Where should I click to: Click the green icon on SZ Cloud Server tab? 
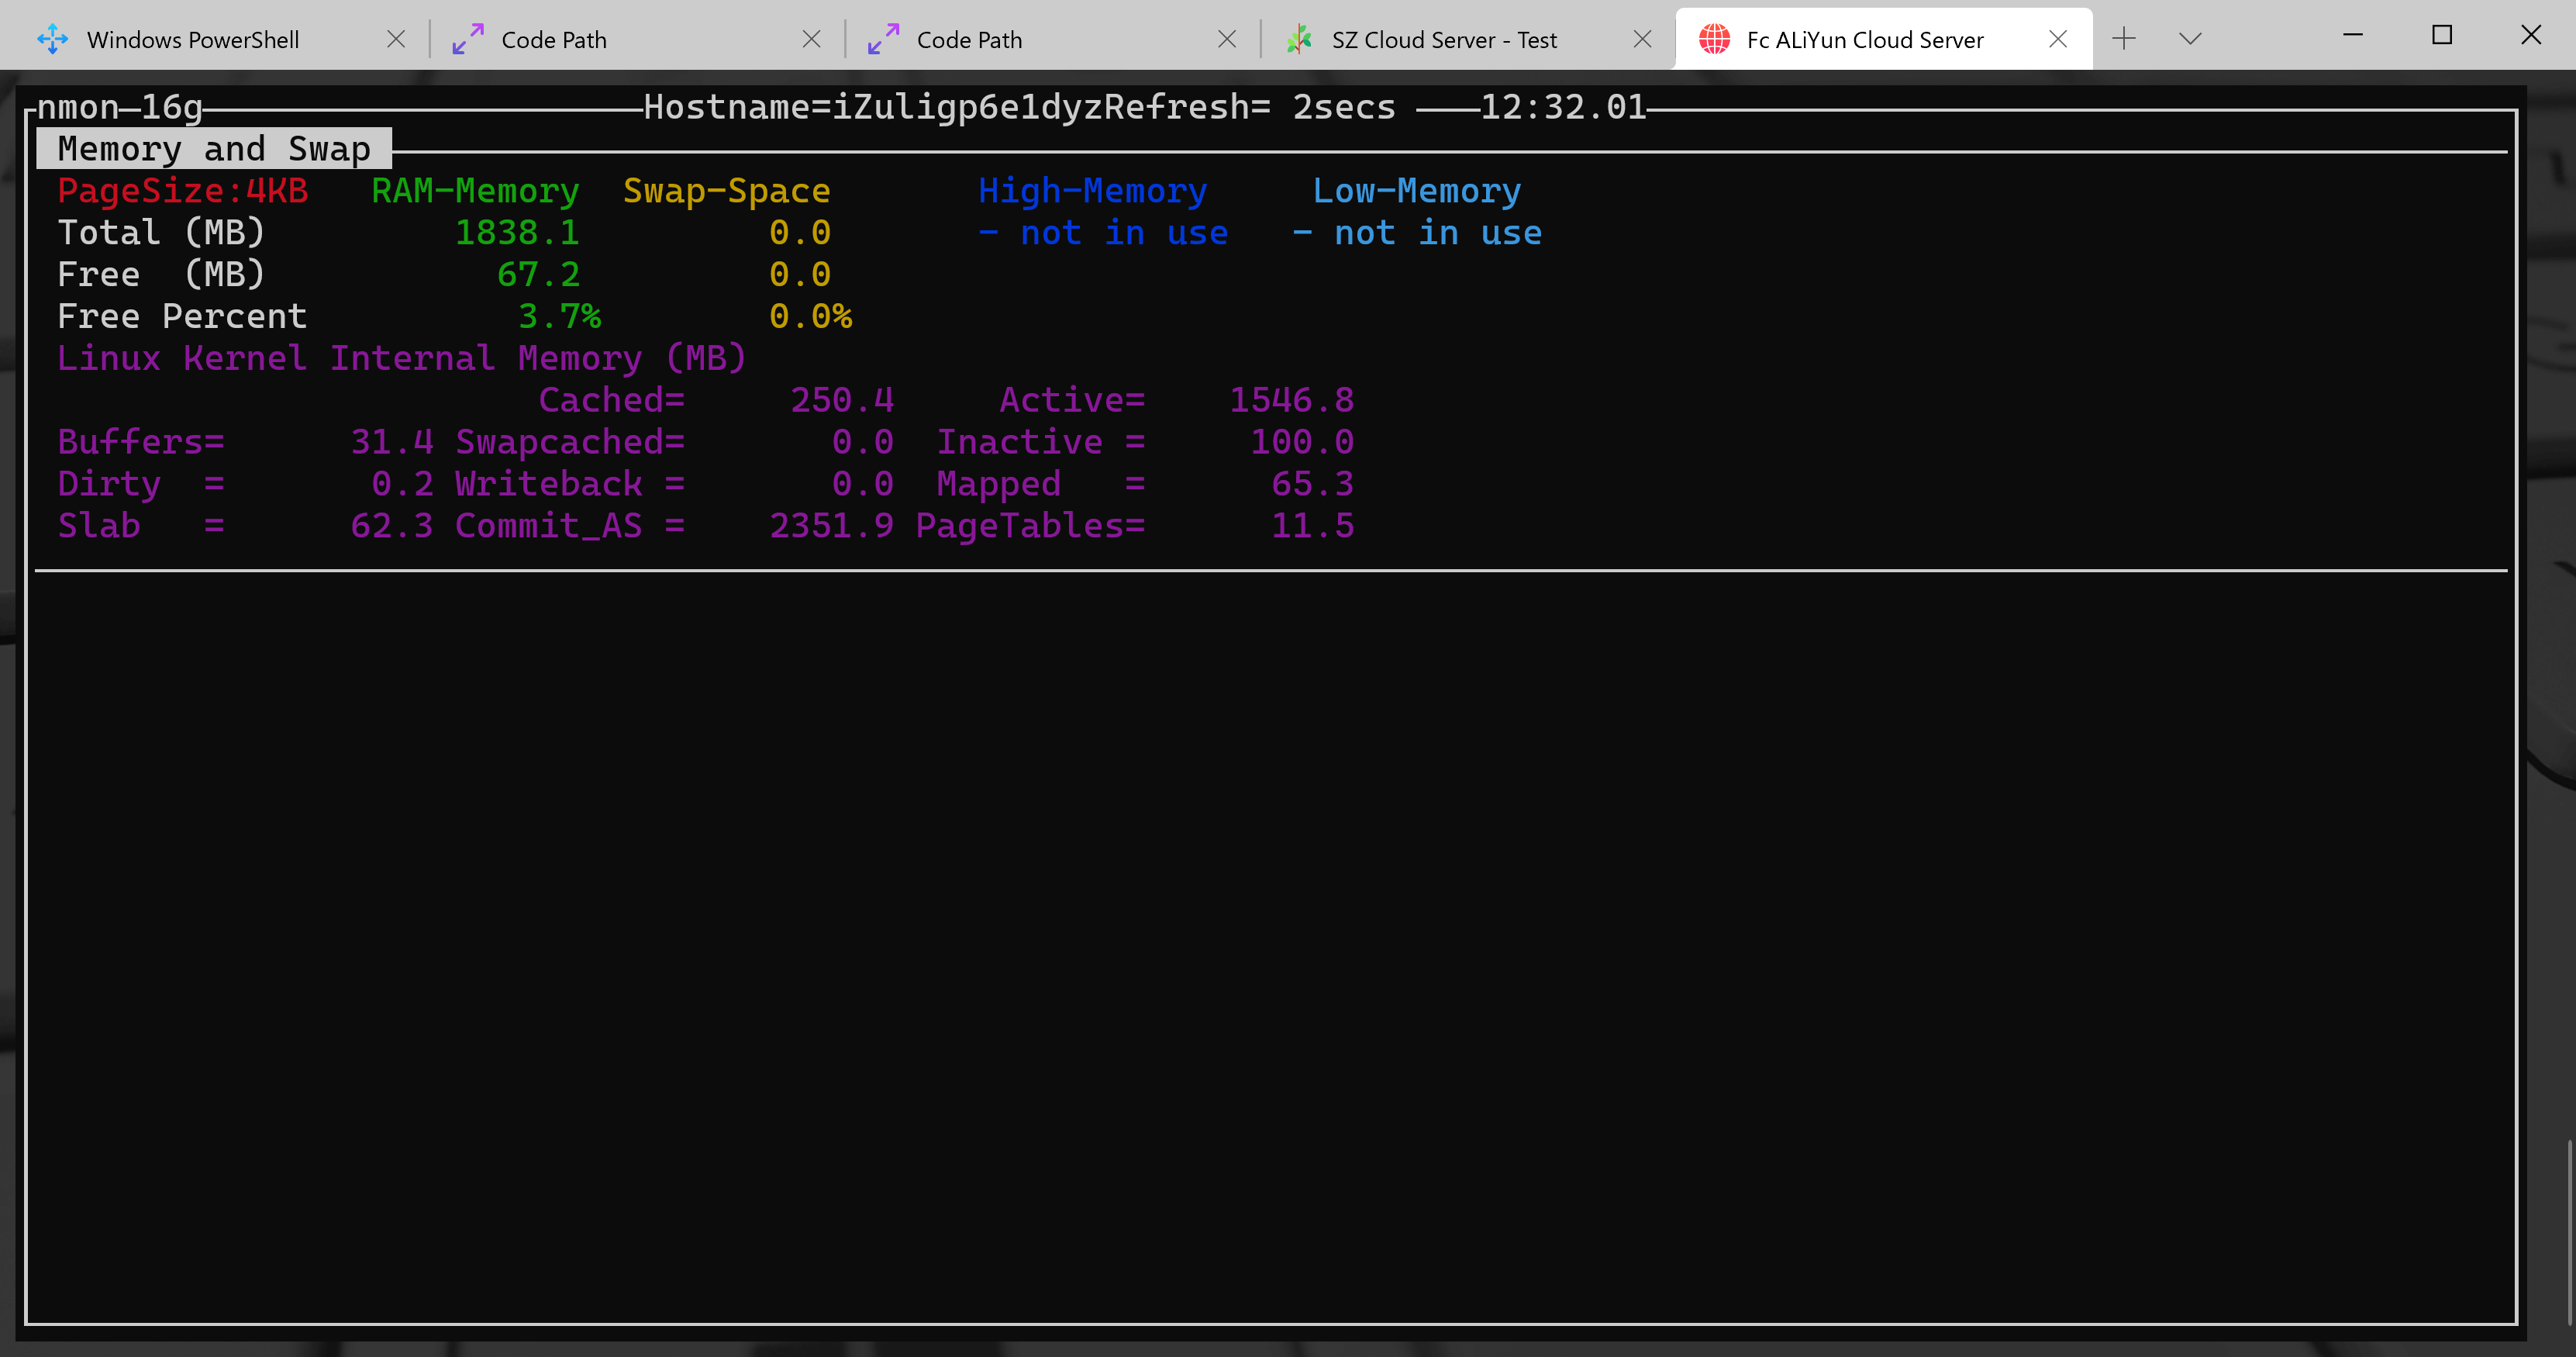[x=1298, y=39]
